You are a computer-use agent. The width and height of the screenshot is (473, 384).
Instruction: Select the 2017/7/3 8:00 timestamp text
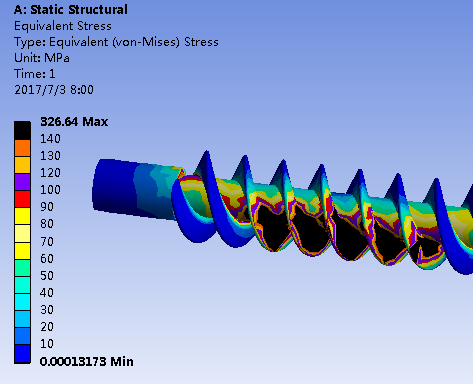coord(54,90)
